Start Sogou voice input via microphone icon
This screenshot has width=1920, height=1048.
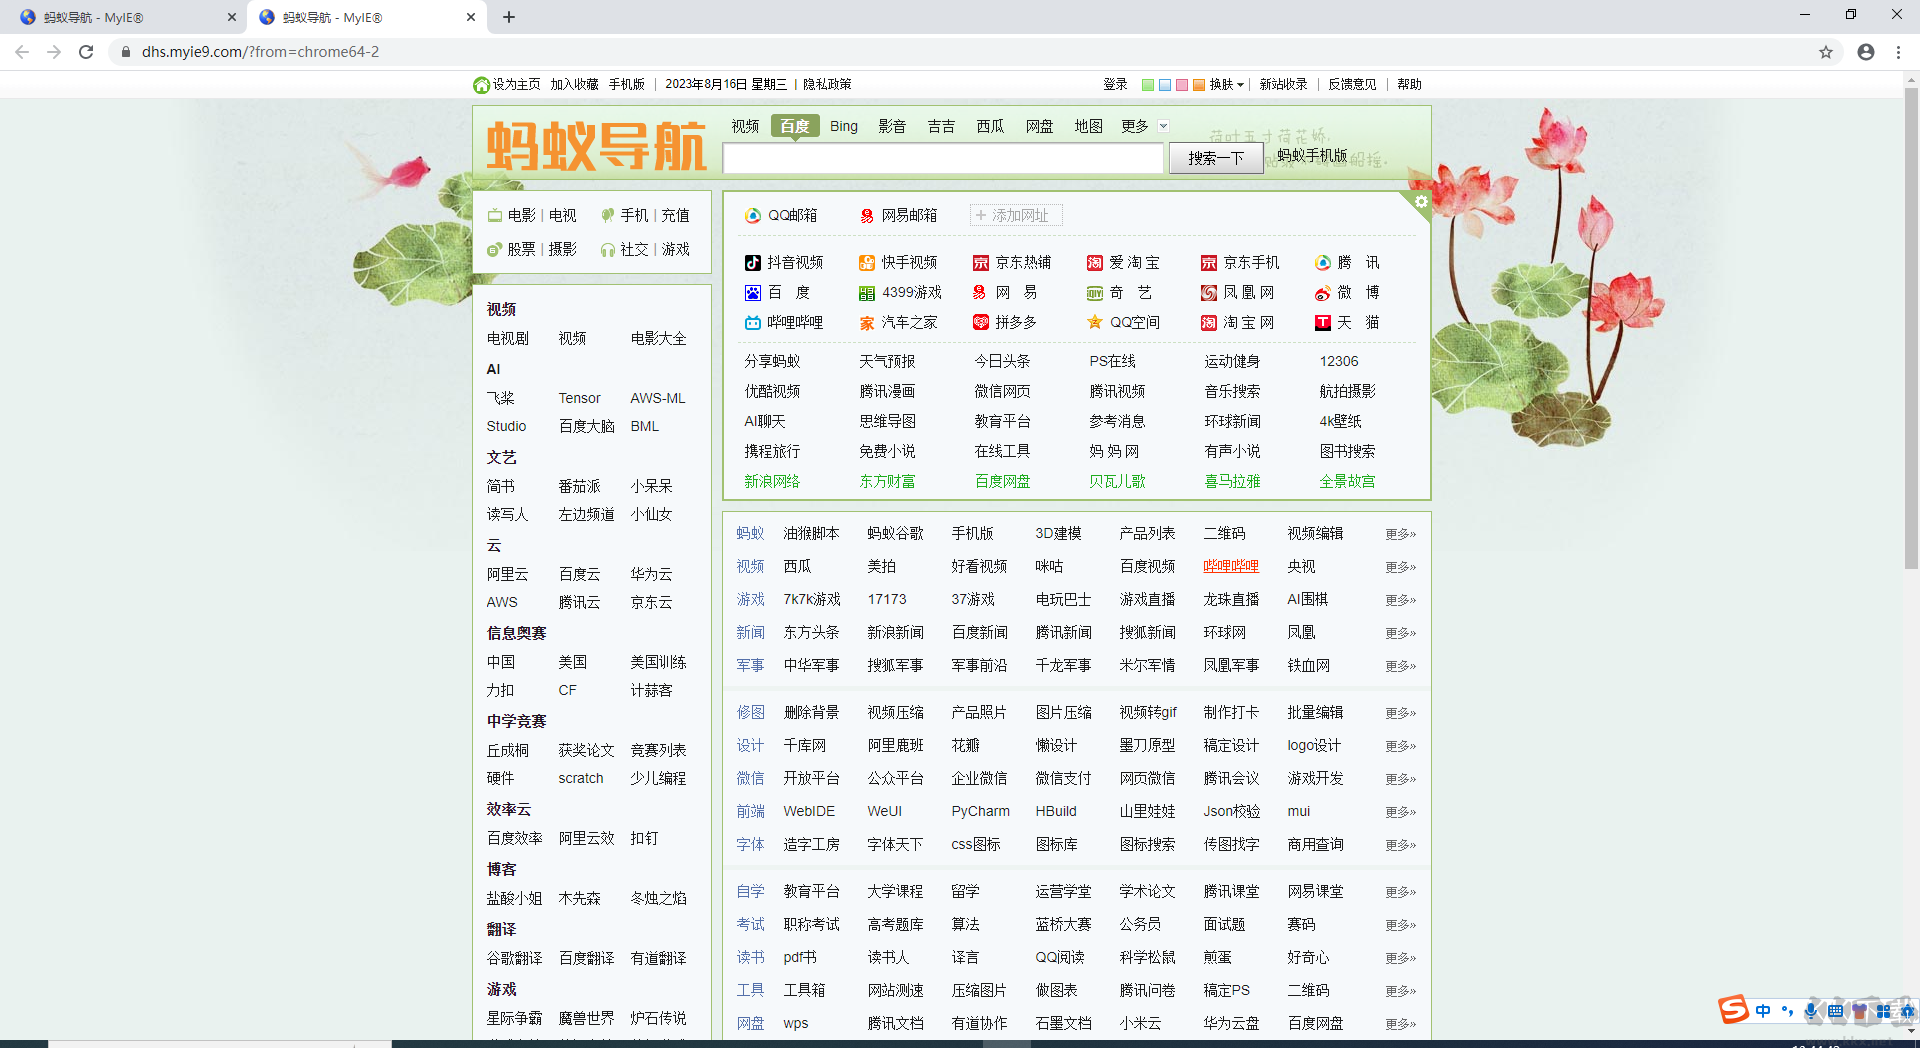[1811, 1011]
